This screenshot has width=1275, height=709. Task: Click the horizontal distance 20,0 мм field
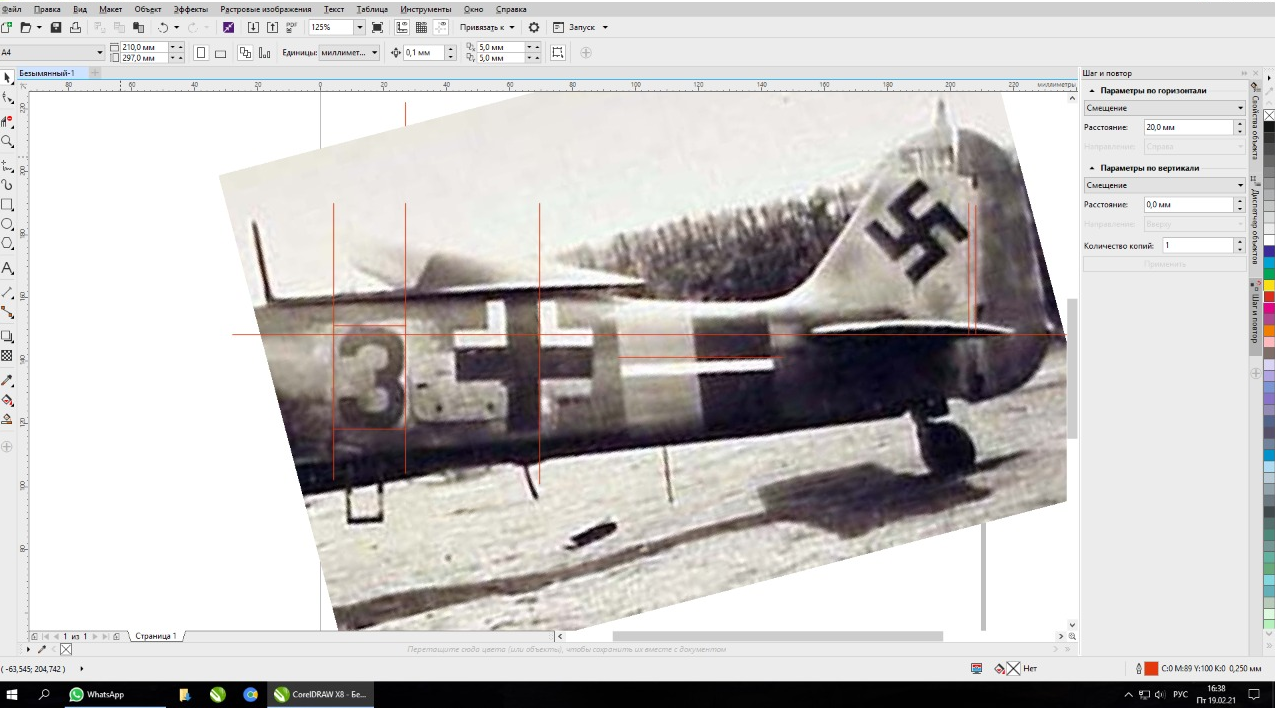click(1187, 128)
